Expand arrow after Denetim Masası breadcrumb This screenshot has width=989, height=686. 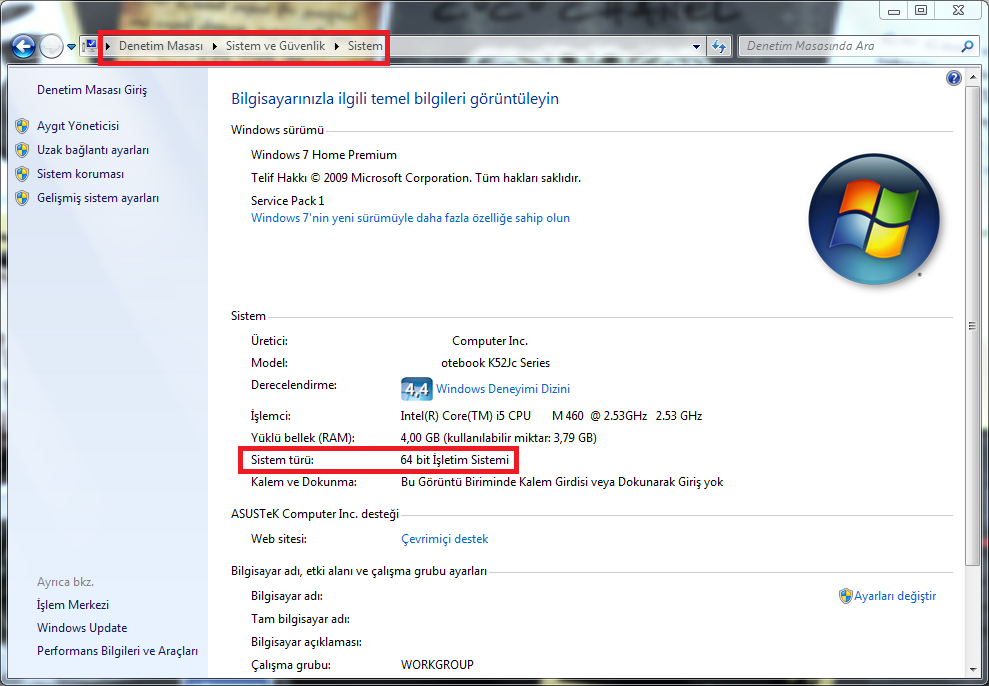coord(215,46)
